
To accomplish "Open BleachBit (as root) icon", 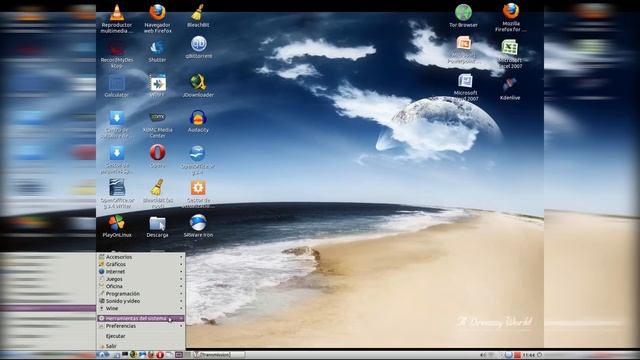I will [158, 187].
